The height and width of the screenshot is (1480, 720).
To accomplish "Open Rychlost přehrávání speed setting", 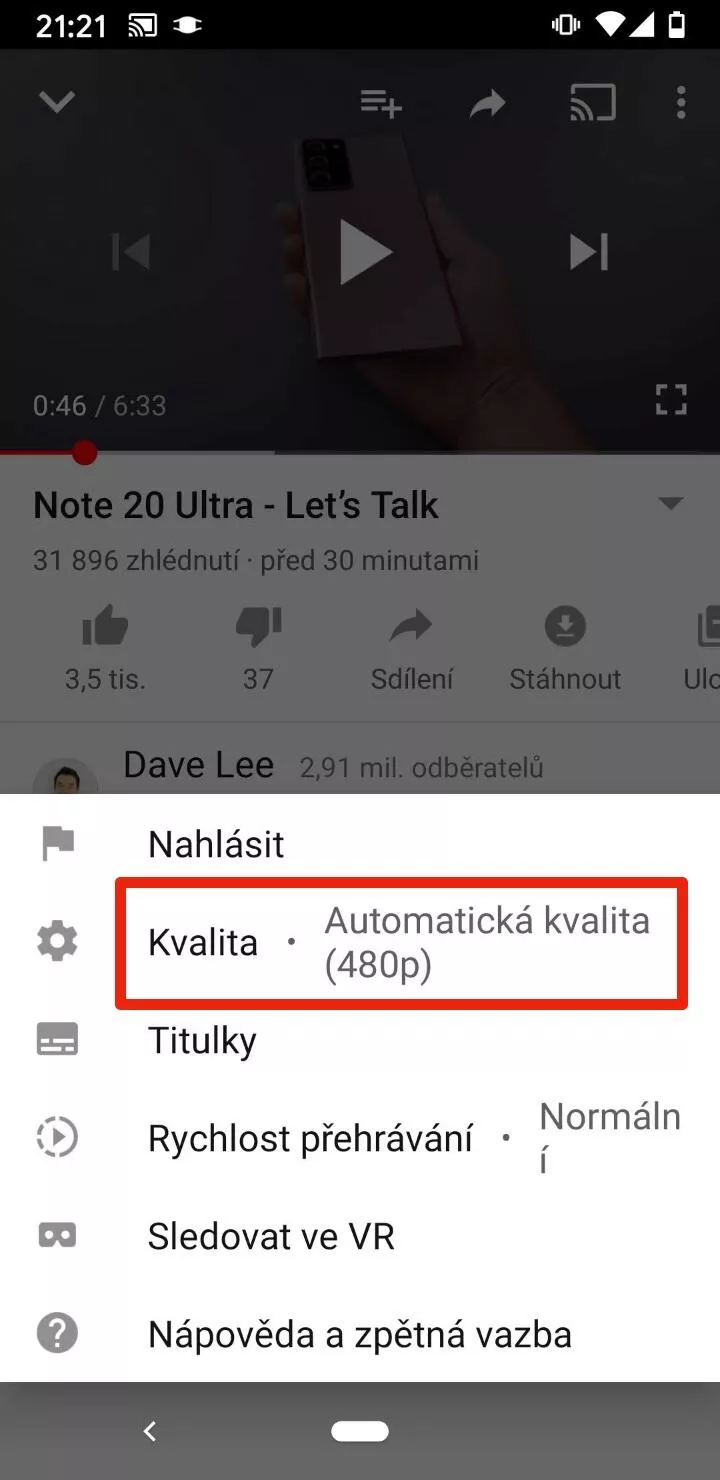I will pyautogui.click(x=360, y=1138).
